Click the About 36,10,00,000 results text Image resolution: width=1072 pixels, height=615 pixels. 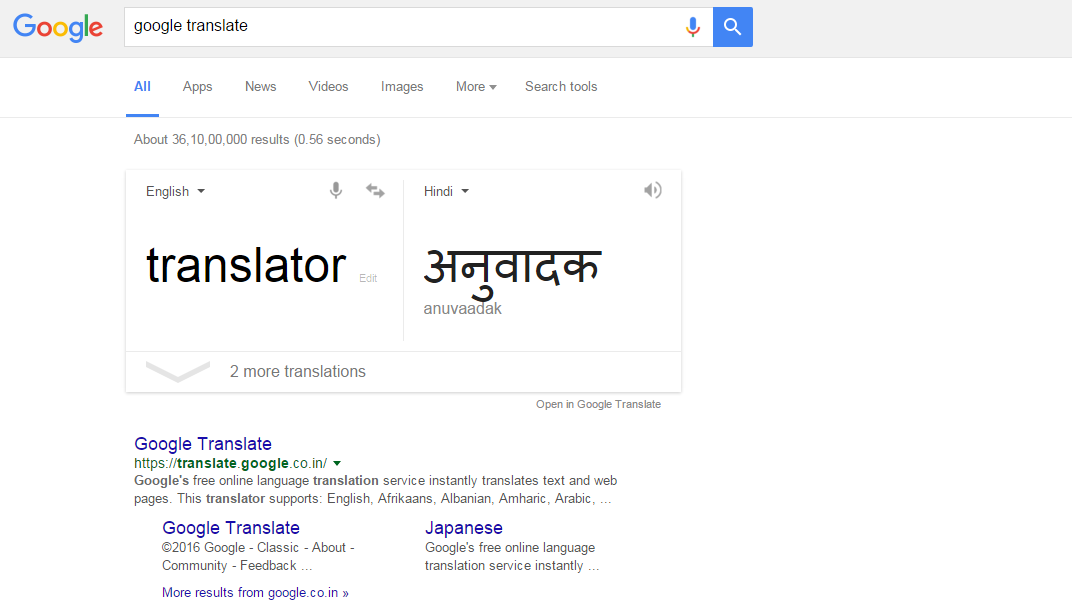[257, 139]
